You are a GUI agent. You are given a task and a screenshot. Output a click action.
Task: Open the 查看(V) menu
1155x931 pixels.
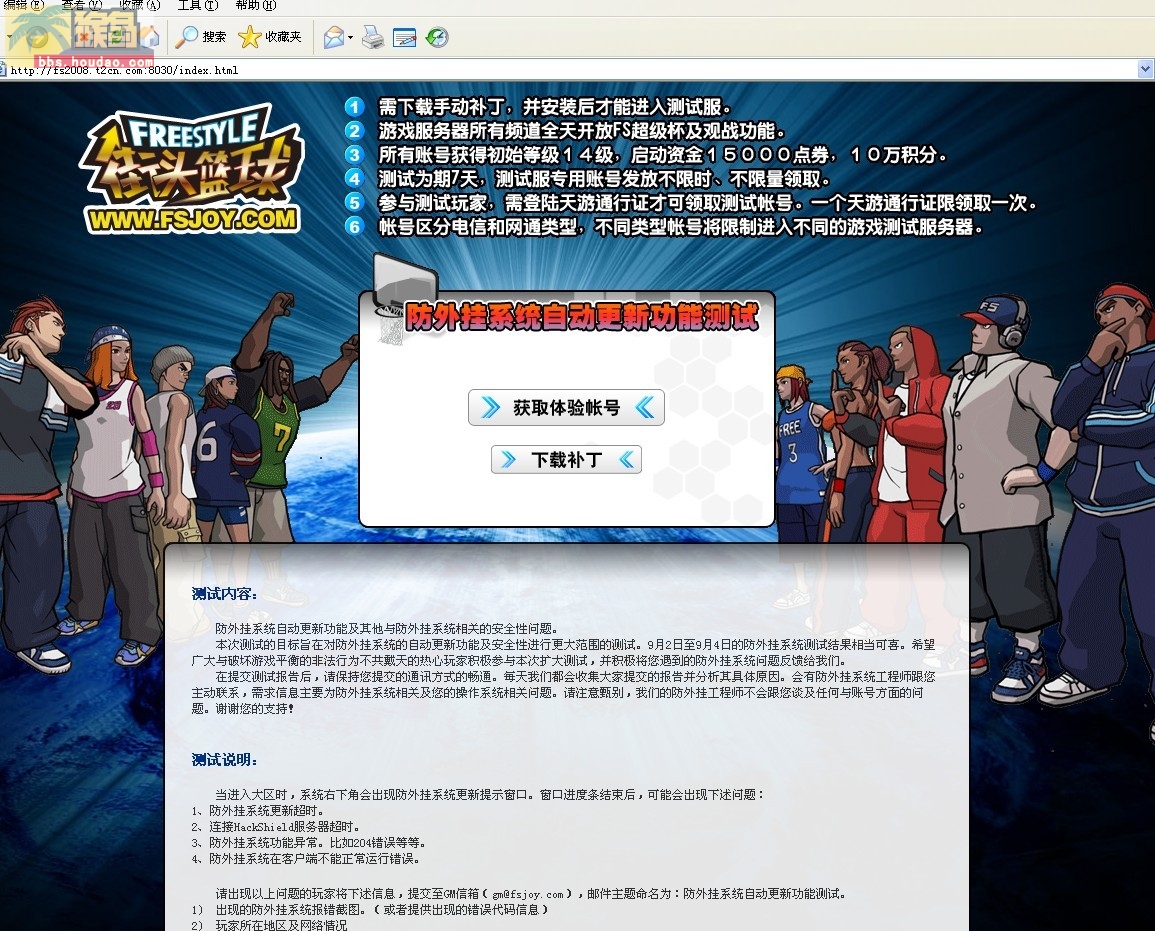81,5
